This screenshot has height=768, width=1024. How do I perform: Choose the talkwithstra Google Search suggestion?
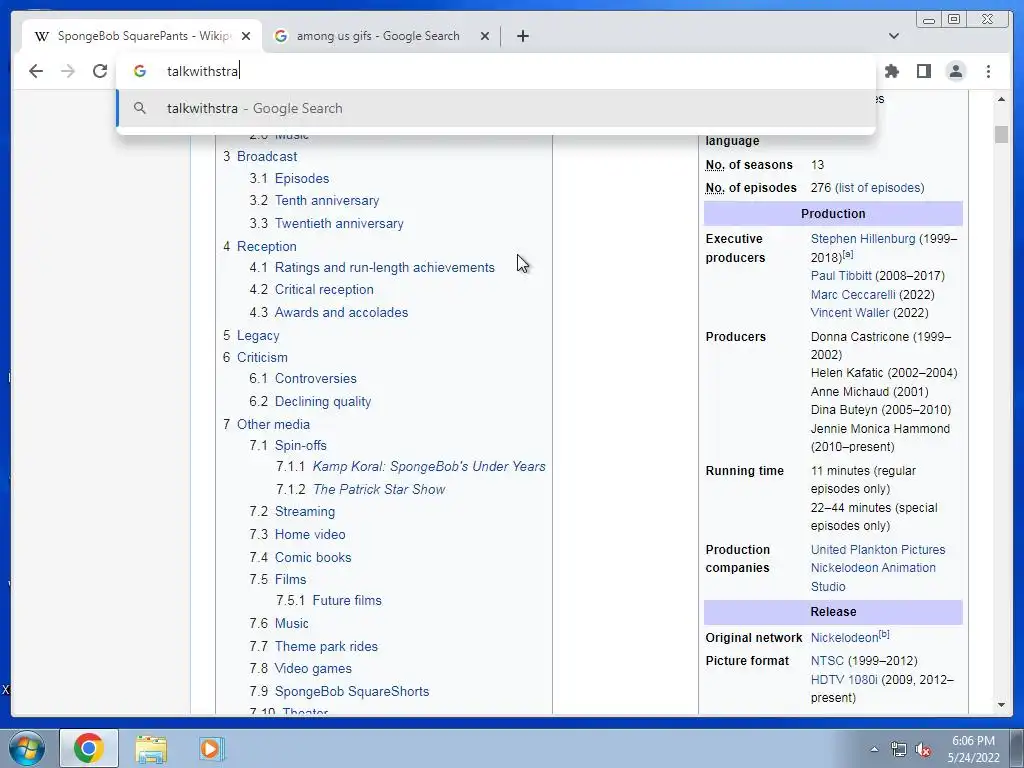point(496,108)
